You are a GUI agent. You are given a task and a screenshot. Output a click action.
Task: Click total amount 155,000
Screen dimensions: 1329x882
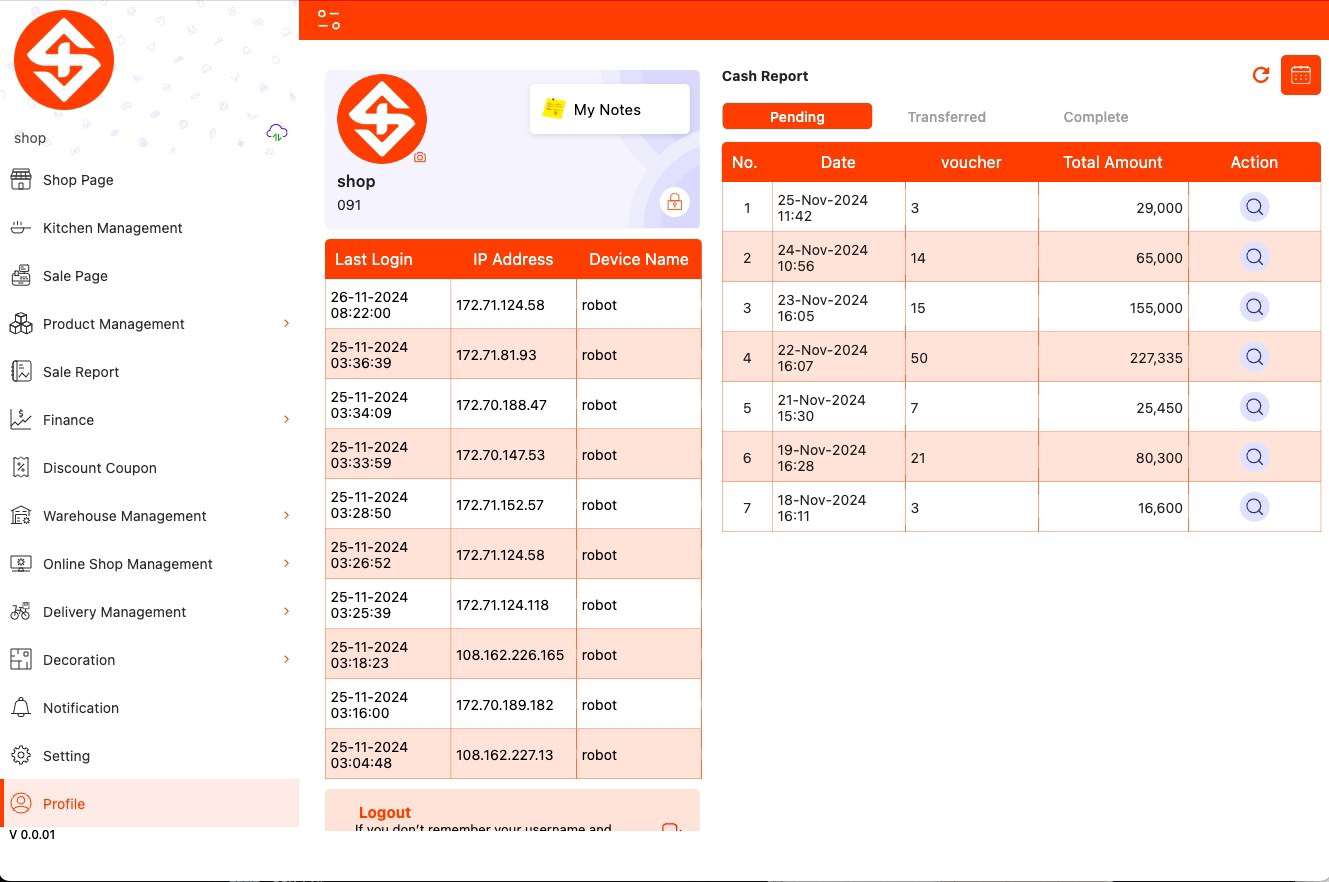coord(1156,308)
